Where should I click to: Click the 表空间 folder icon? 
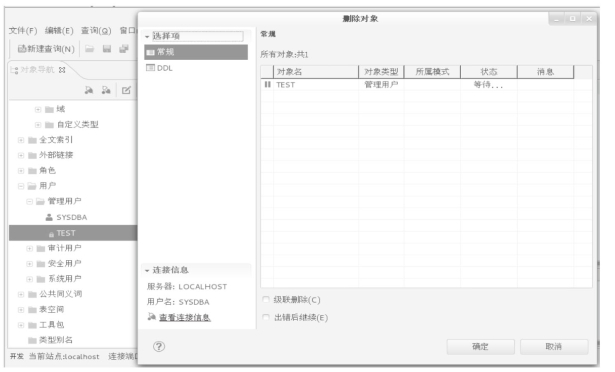coord(33,310)
